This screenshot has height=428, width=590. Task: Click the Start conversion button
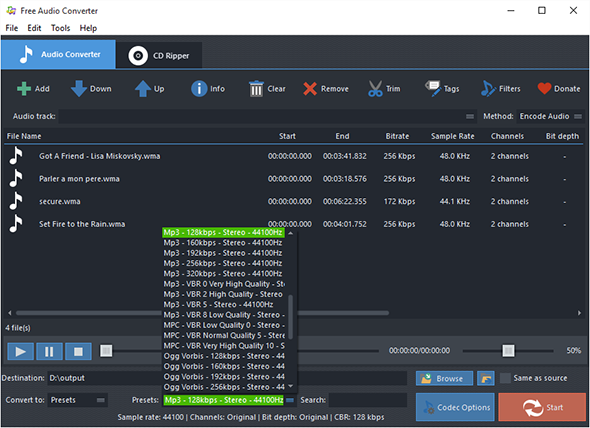pyautogui.click(x=542, y=407)
